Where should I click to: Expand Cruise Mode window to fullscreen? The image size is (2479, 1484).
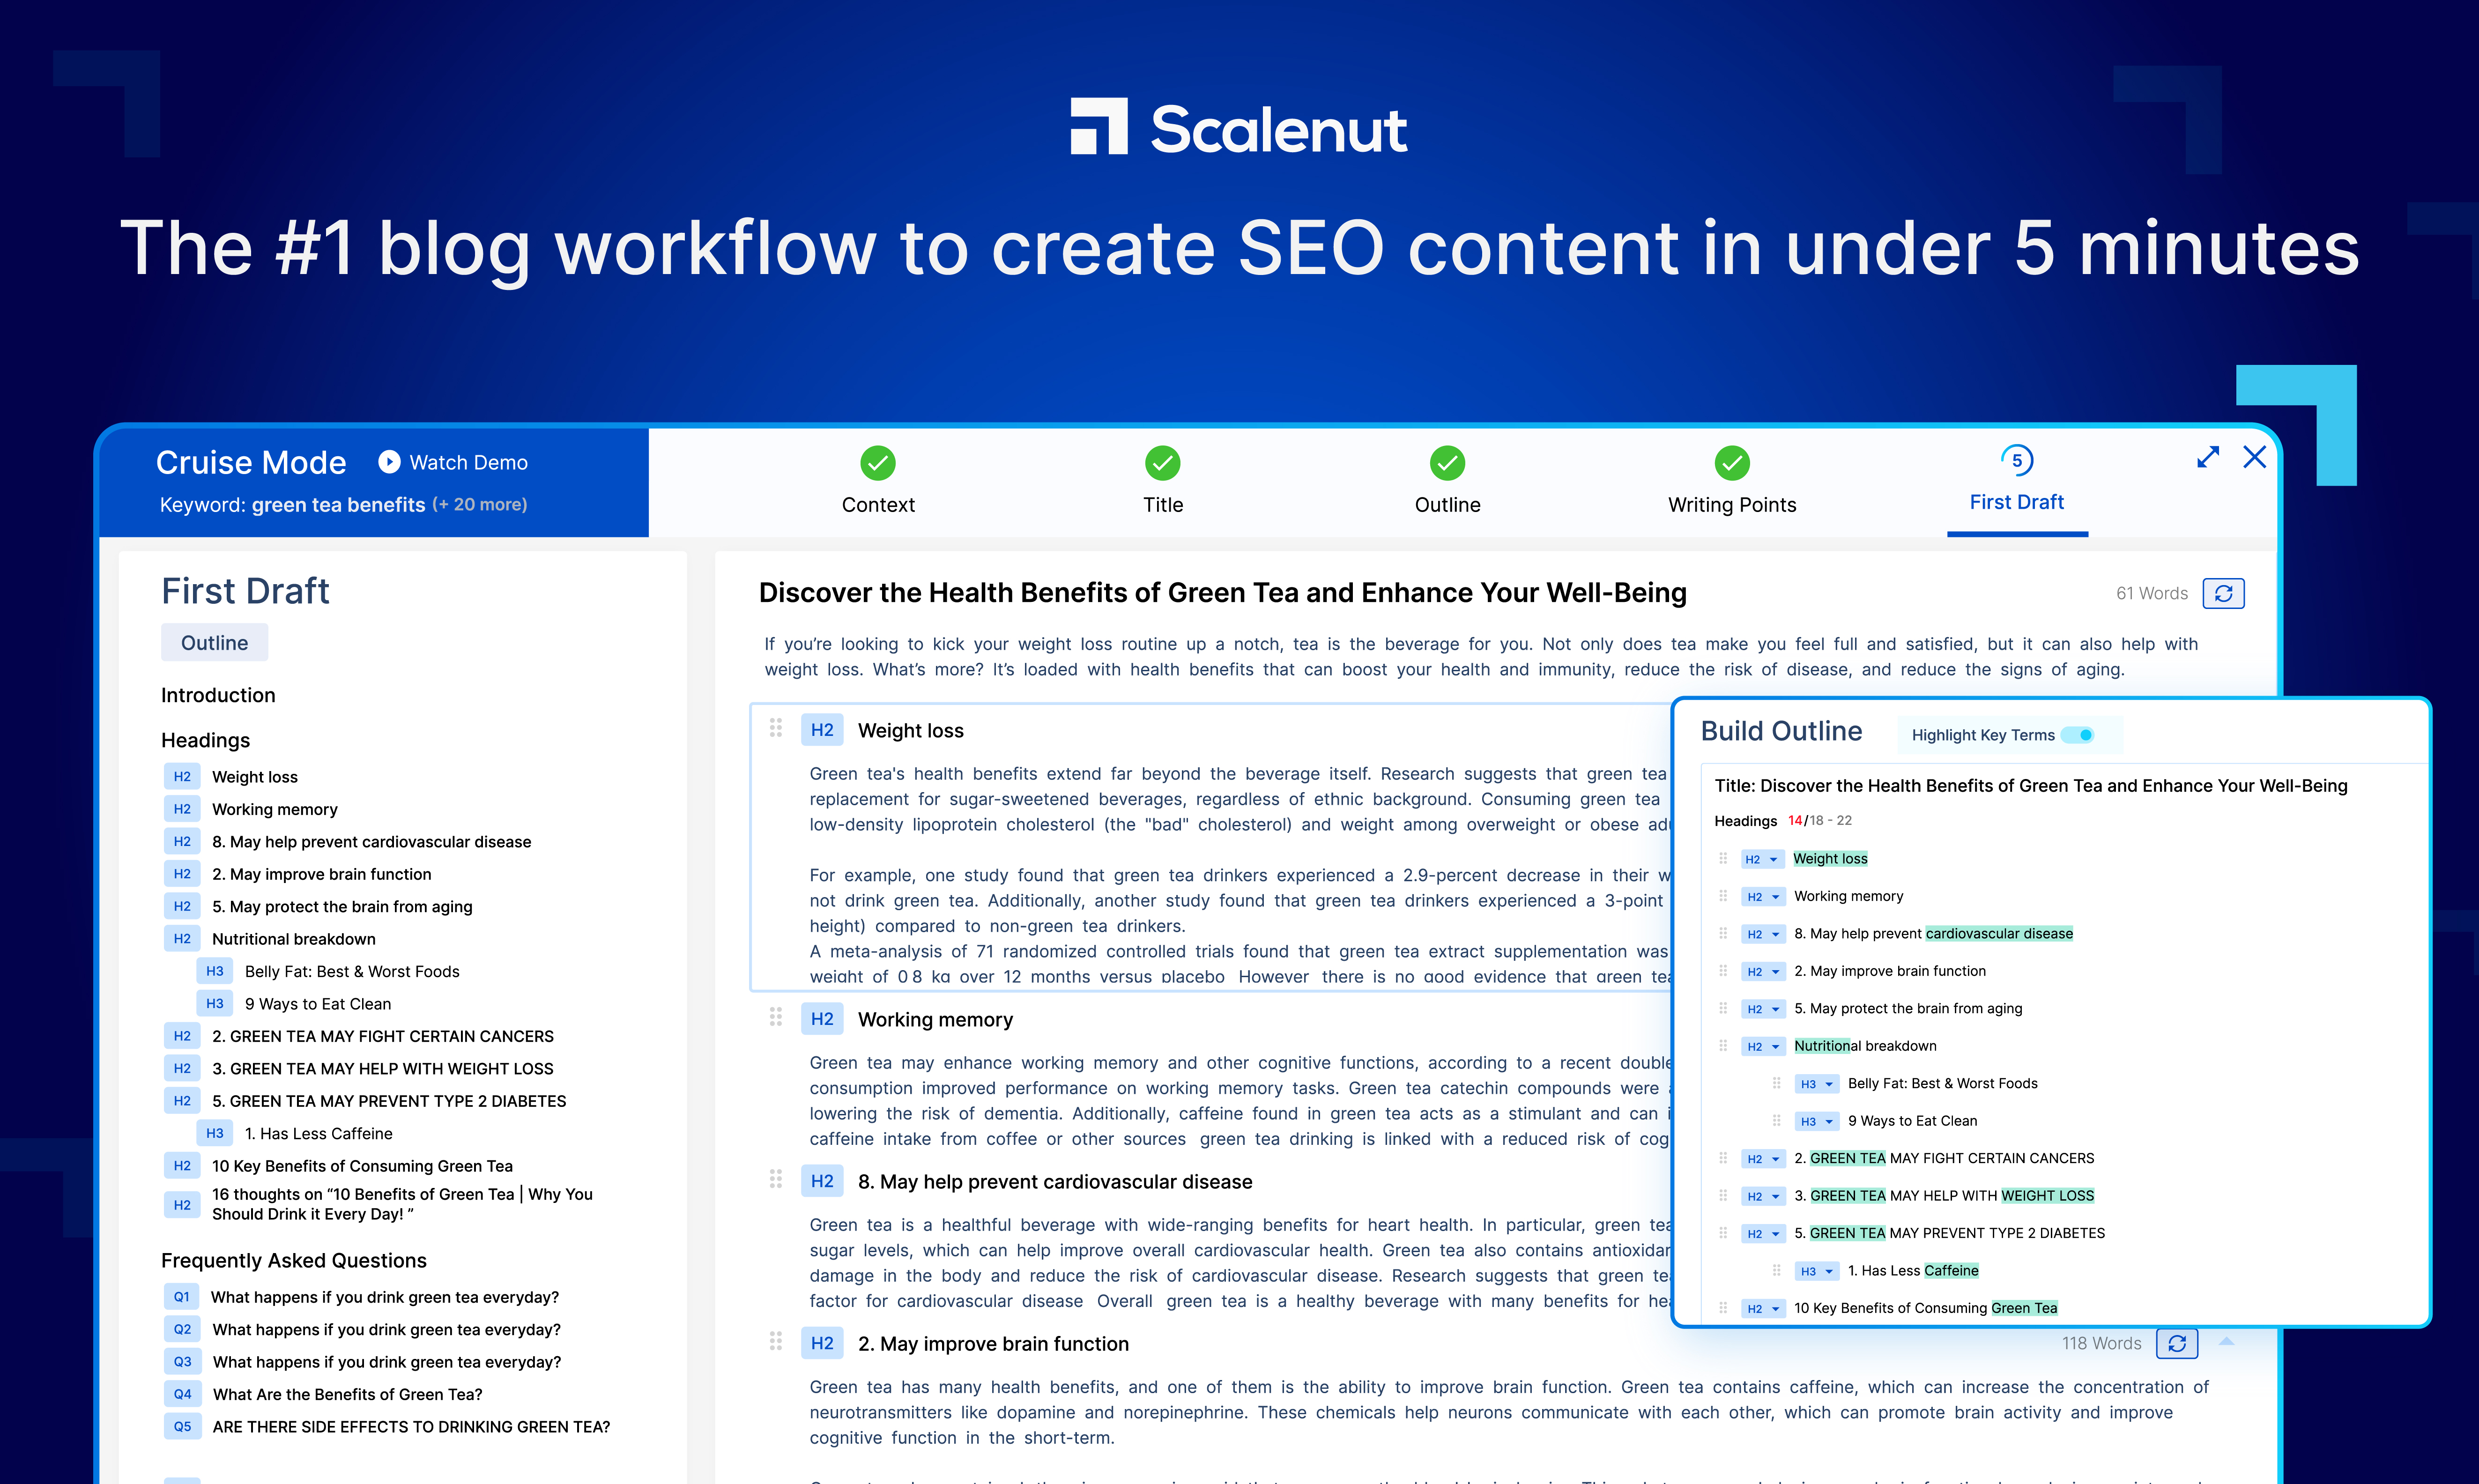tap(2208, 457)
